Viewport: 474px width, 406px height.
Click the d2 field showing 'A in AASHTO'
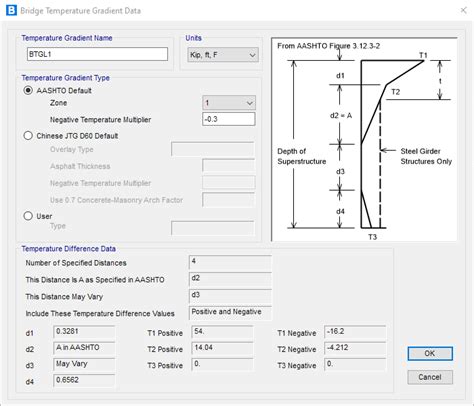(x=84, y=348)
